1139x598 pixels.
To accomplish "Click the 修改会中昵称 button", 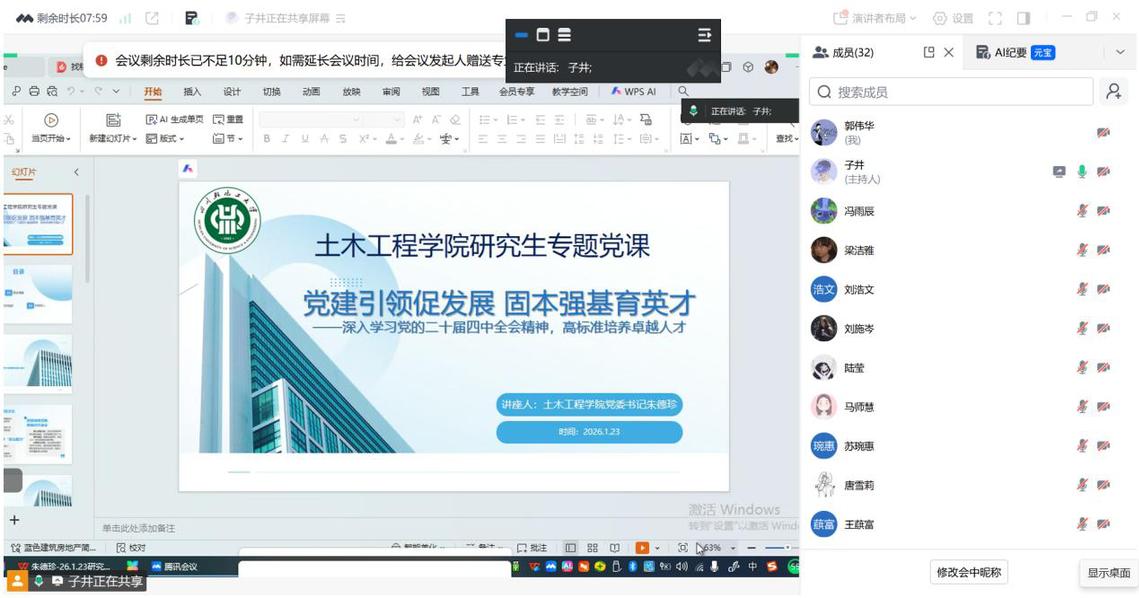I will (x=968, y=572).
